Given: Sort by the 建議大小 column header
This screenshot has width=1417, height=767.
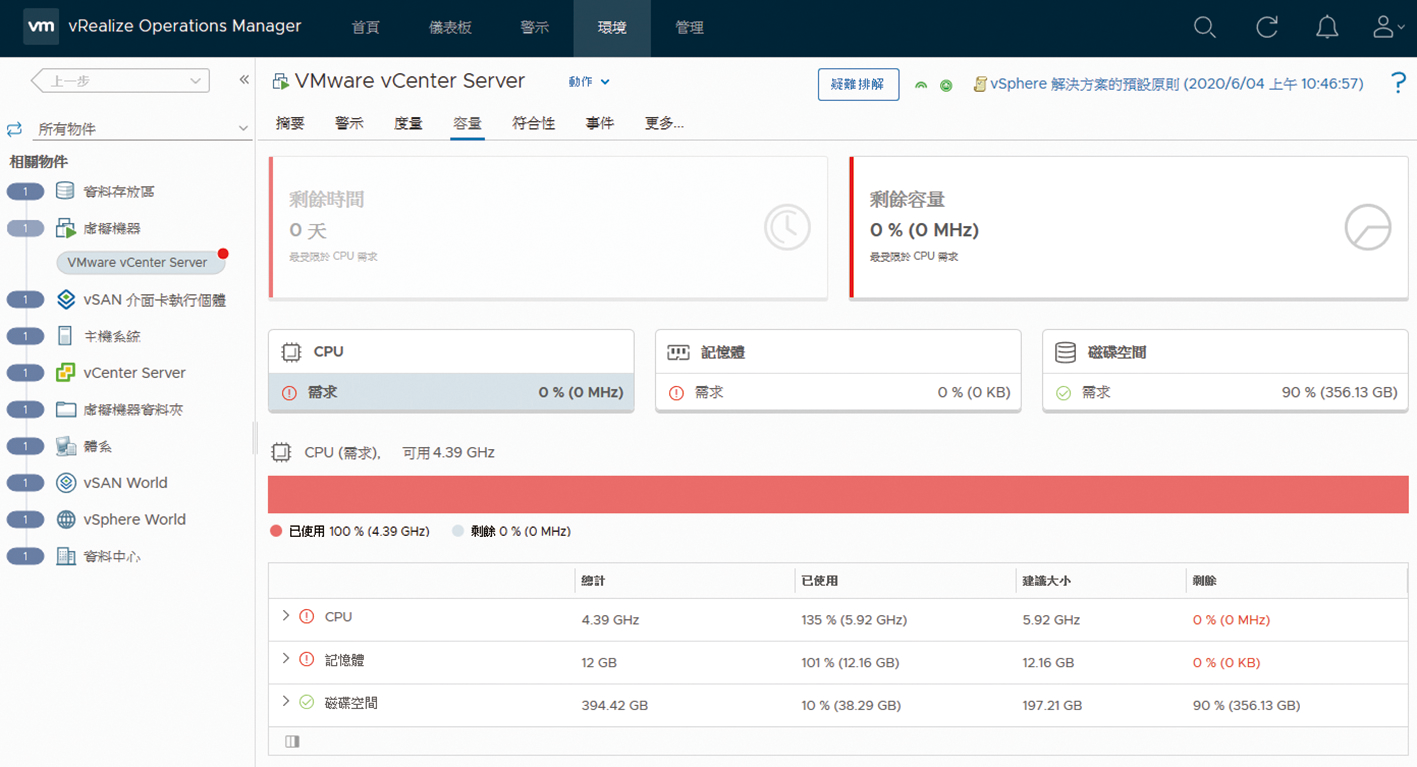Looking at the screenshot, I should 1046,580.
